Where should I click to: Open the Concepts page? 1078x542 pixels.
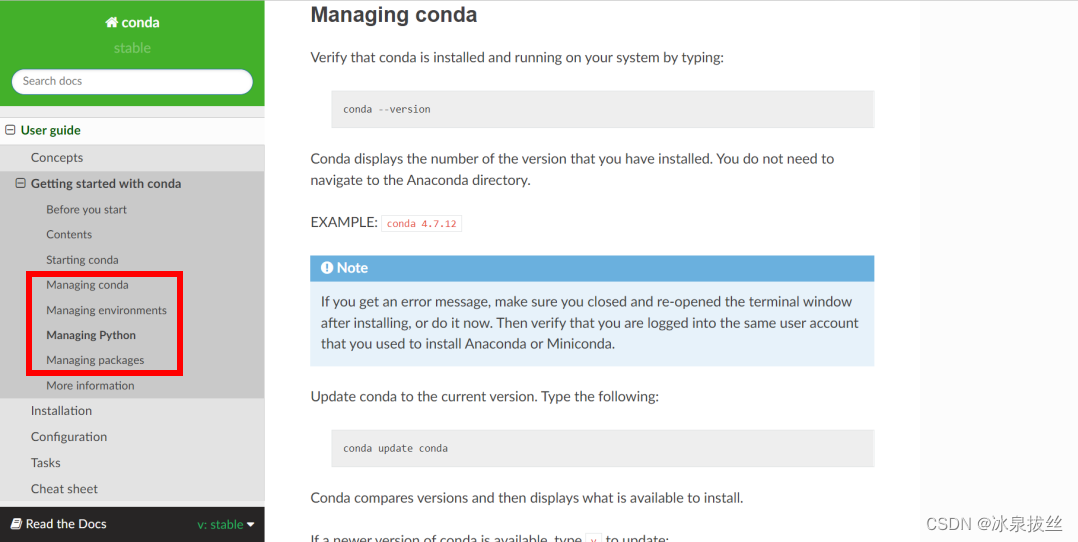(57, 158)
